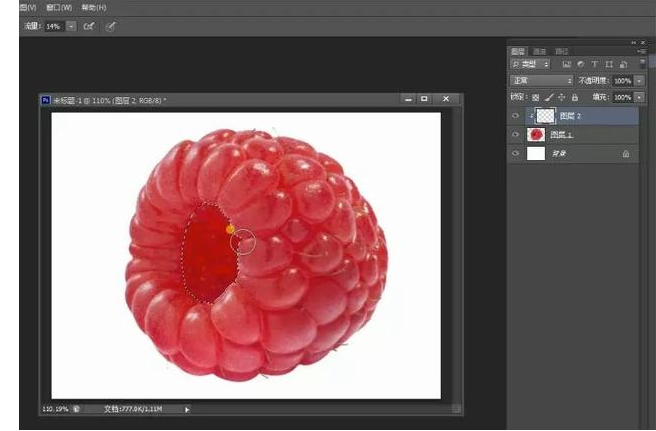Hide the 背景 layer eye icon

(516, 154)
